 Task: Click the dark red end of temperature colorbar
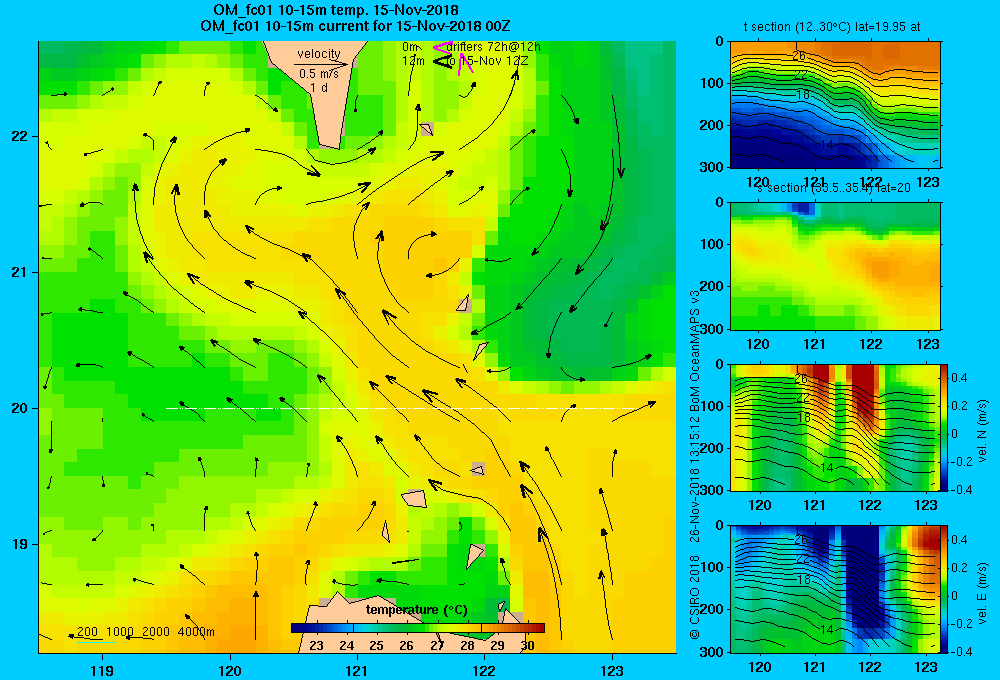pyautogui.click(x=540, y=628)
